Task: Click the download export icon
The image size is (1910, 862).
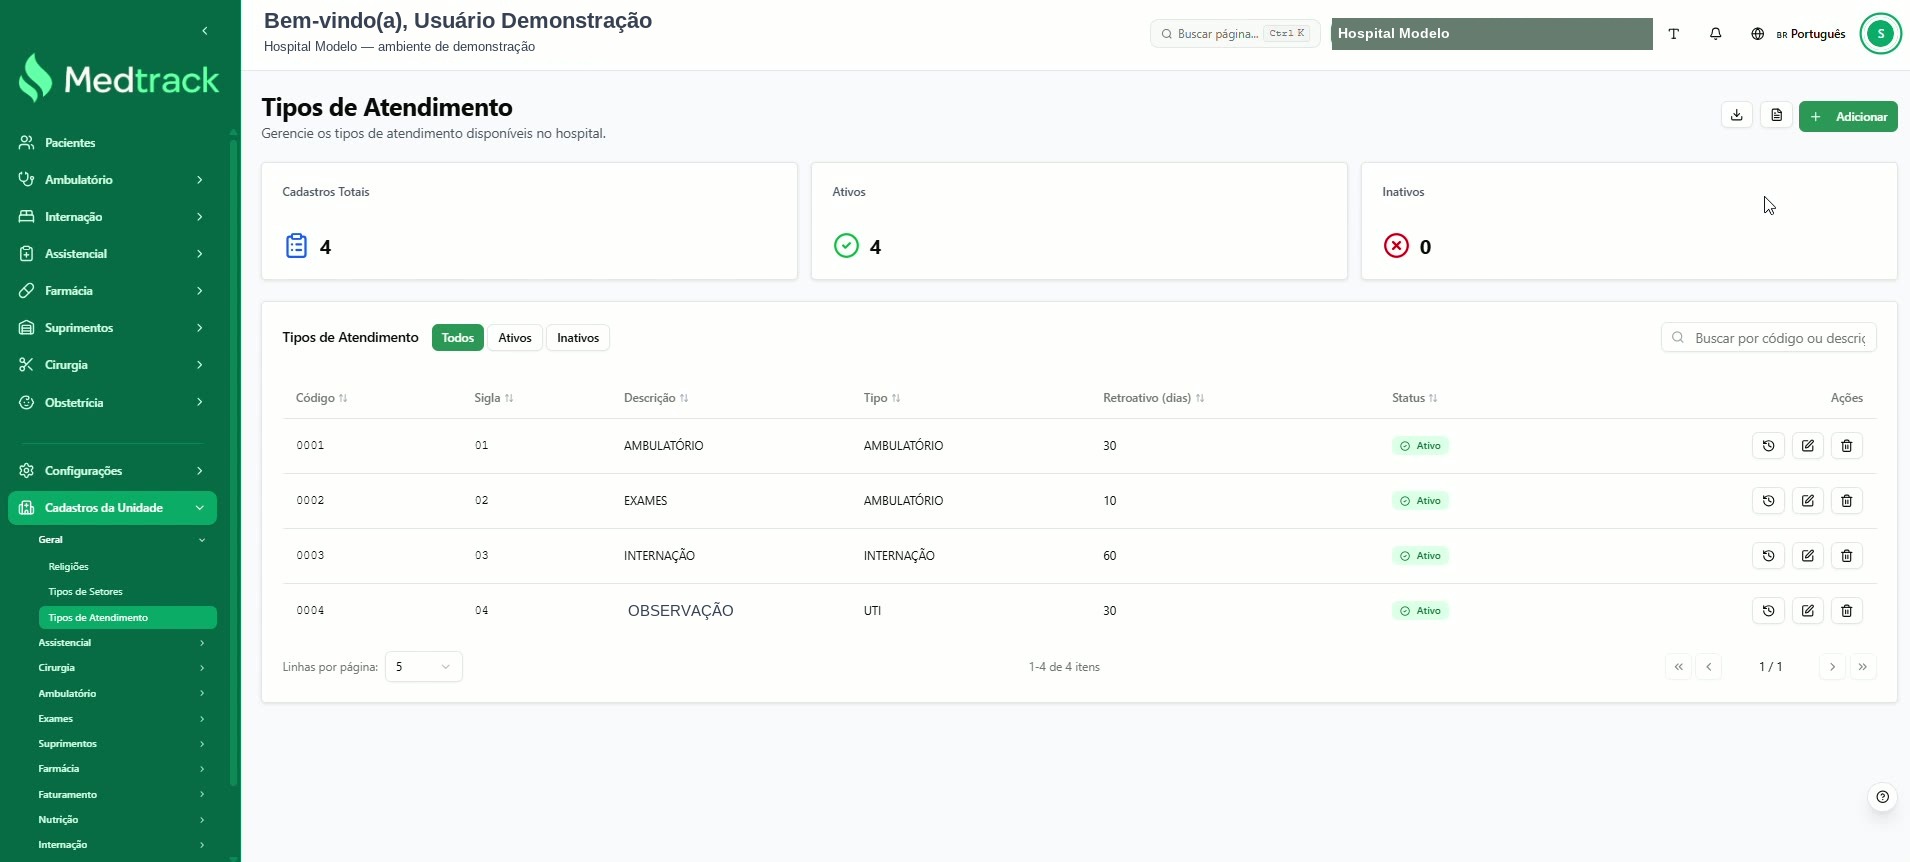Action: (x=1737, y=116)
